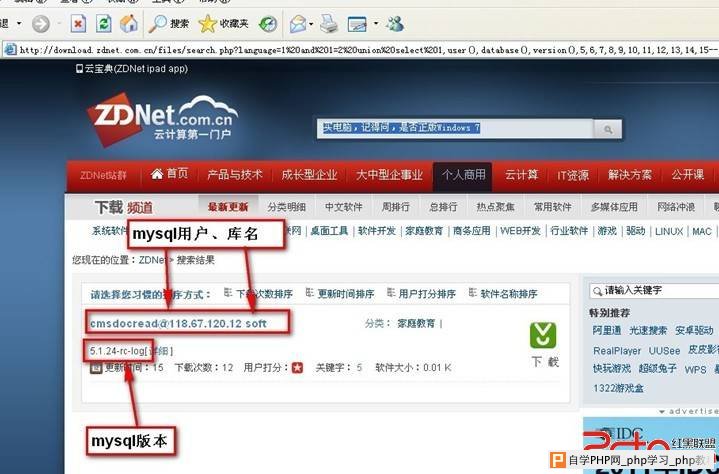
Task: Click 家庭教育 category link in result
Action: pos(416,324)
